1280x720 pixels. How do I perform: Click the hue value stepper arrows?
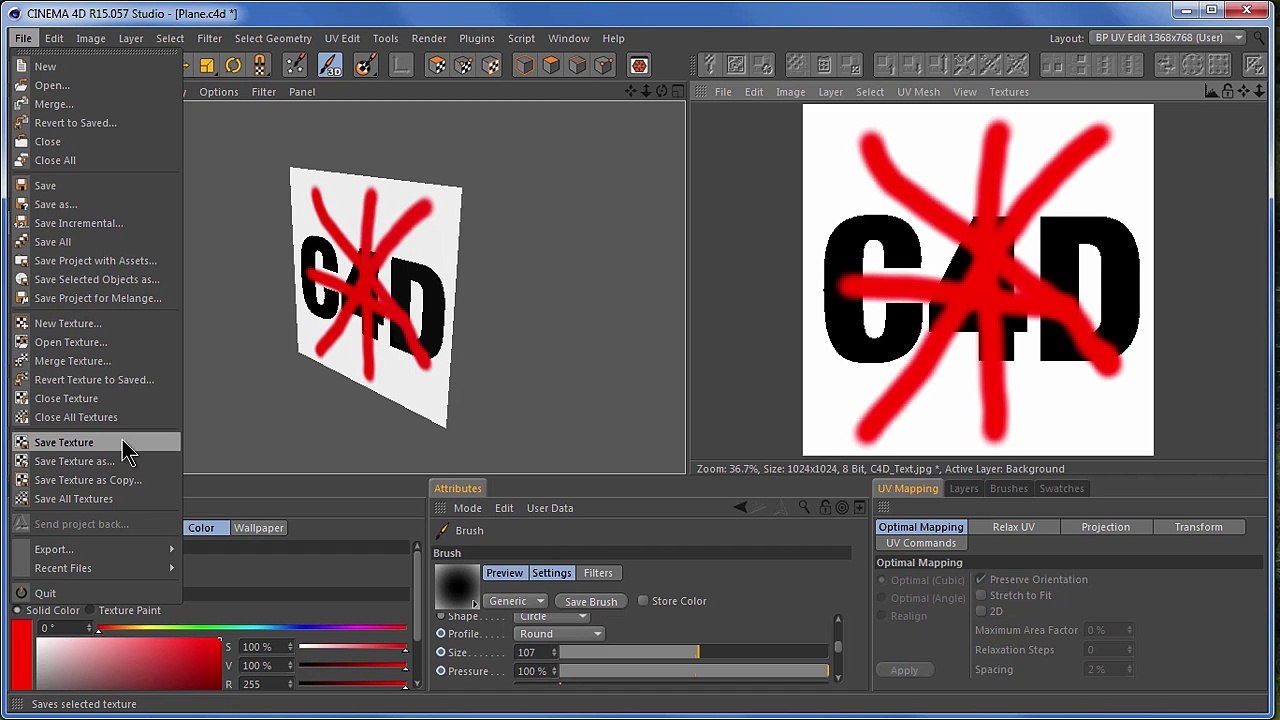[88, 628]
